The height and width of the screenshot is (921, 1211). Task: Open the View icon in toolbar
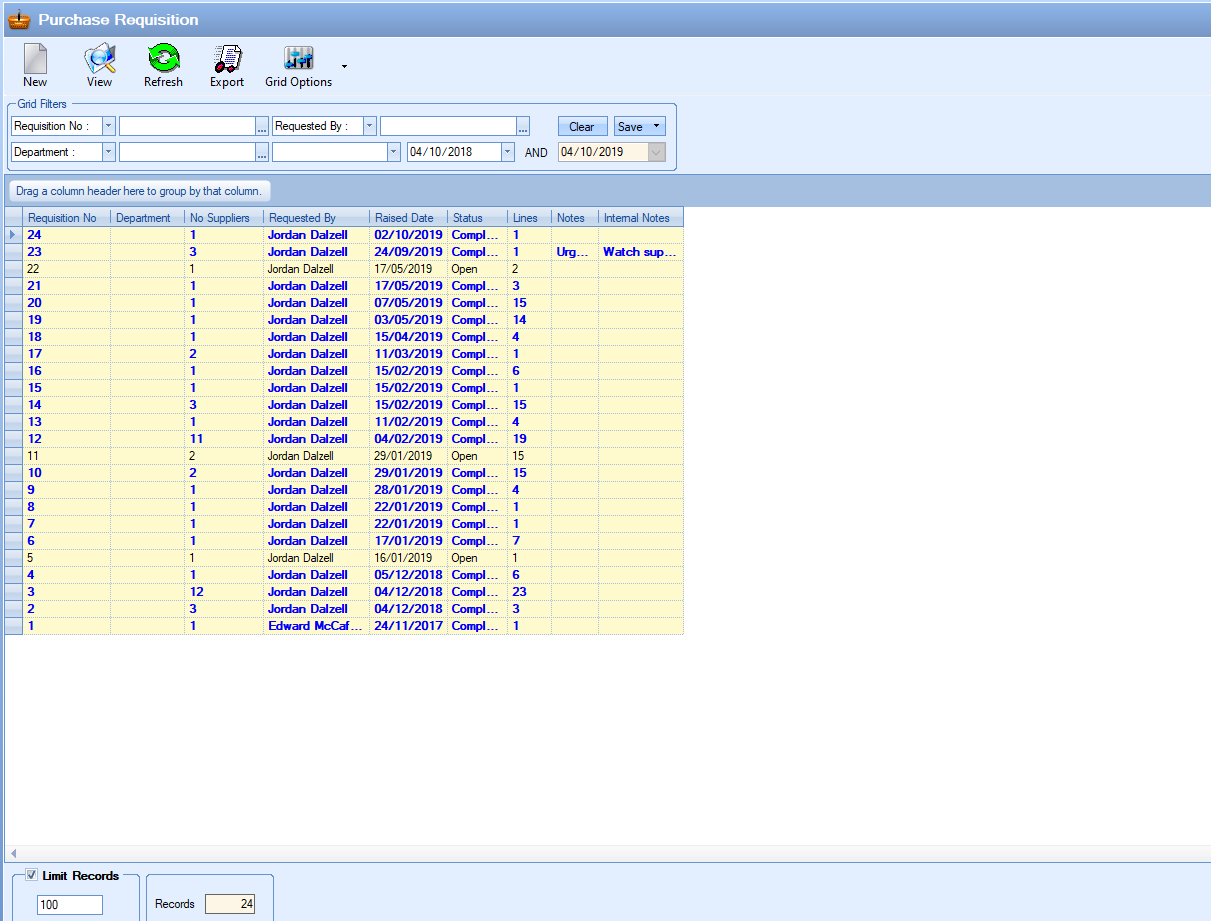point(99,60)
